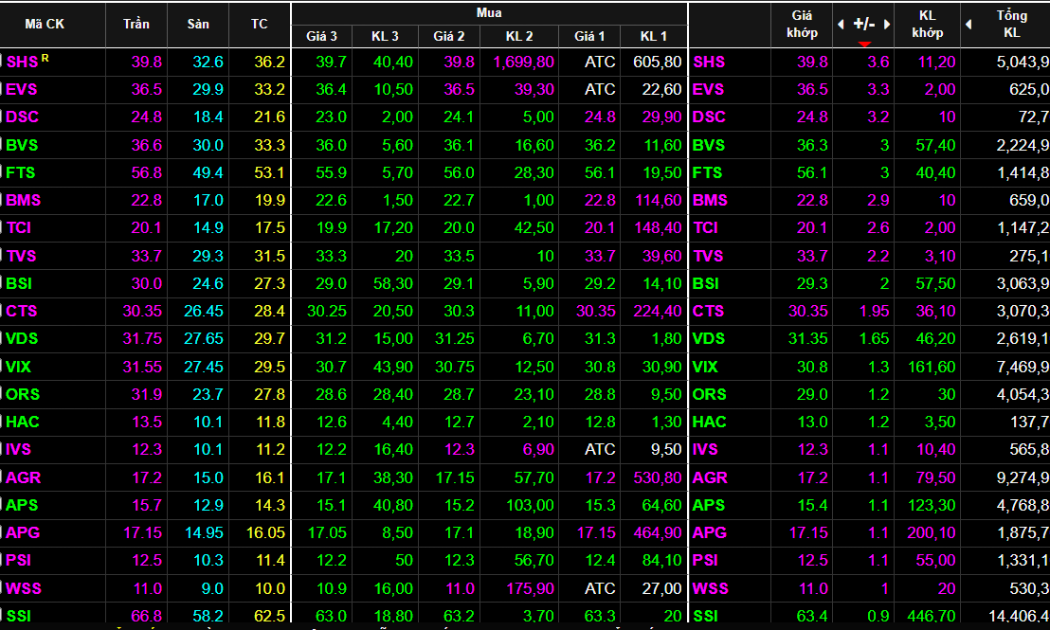Sort by the KL 2 column header

pos(519,36)
